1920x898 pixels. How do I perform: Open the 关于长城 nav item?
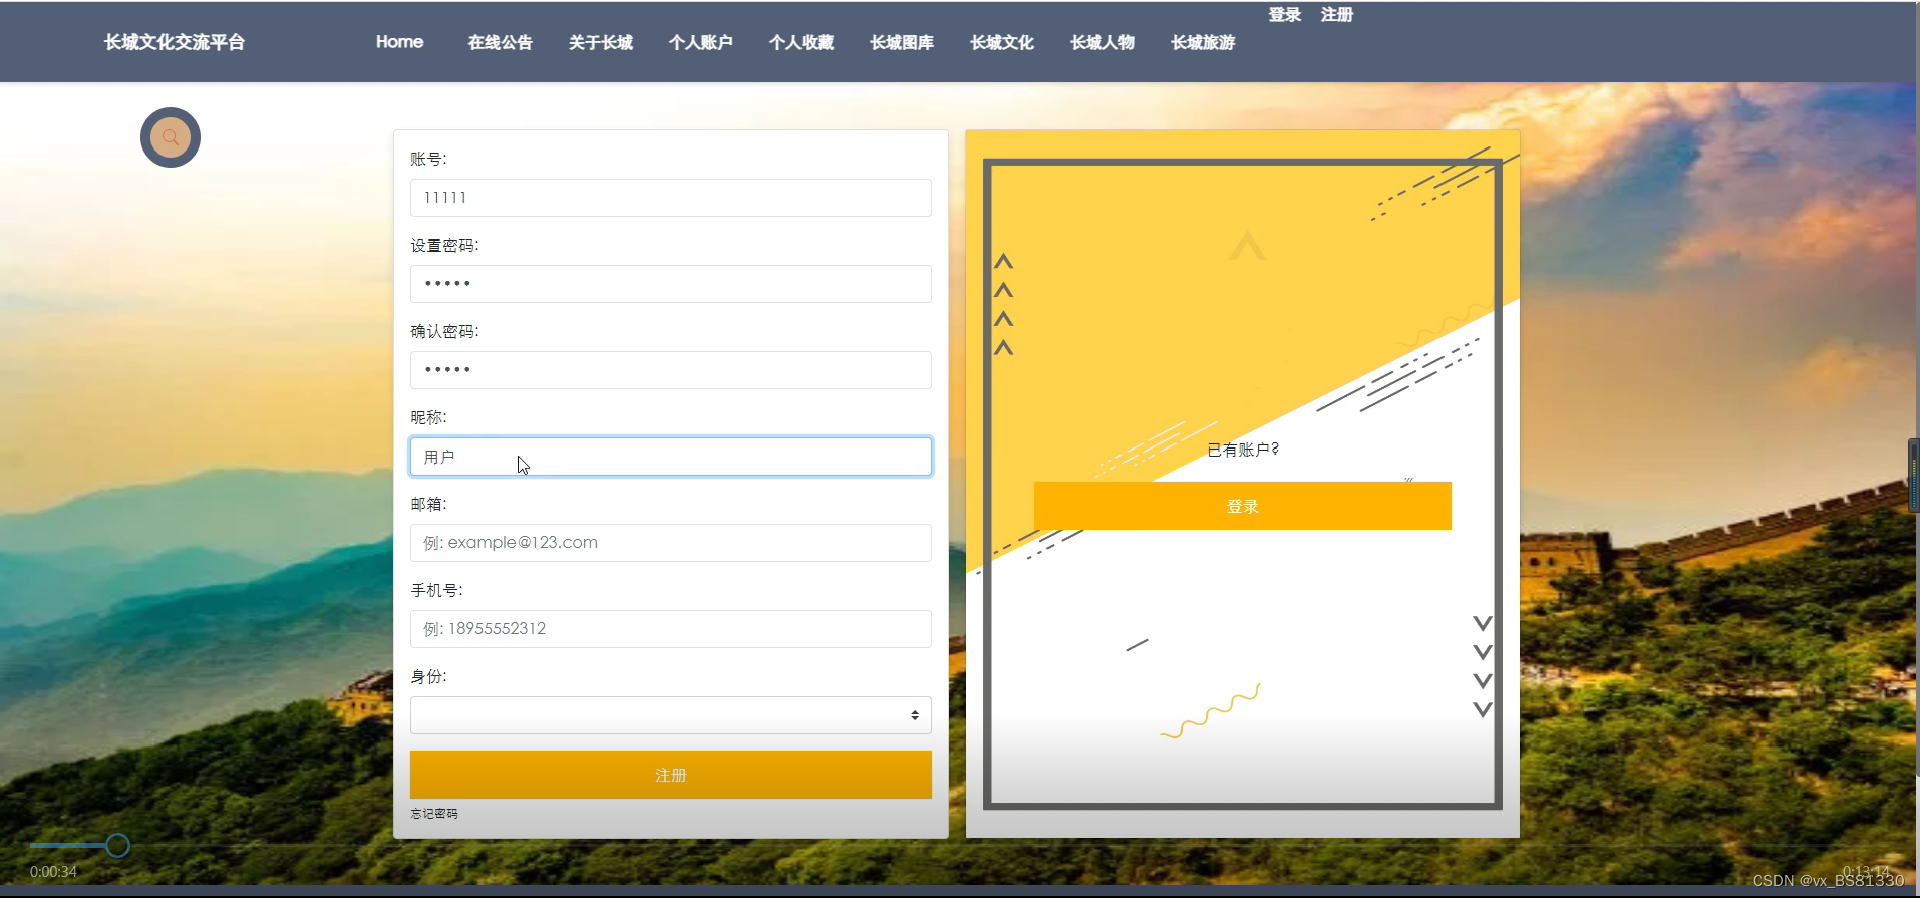(600, 42)
